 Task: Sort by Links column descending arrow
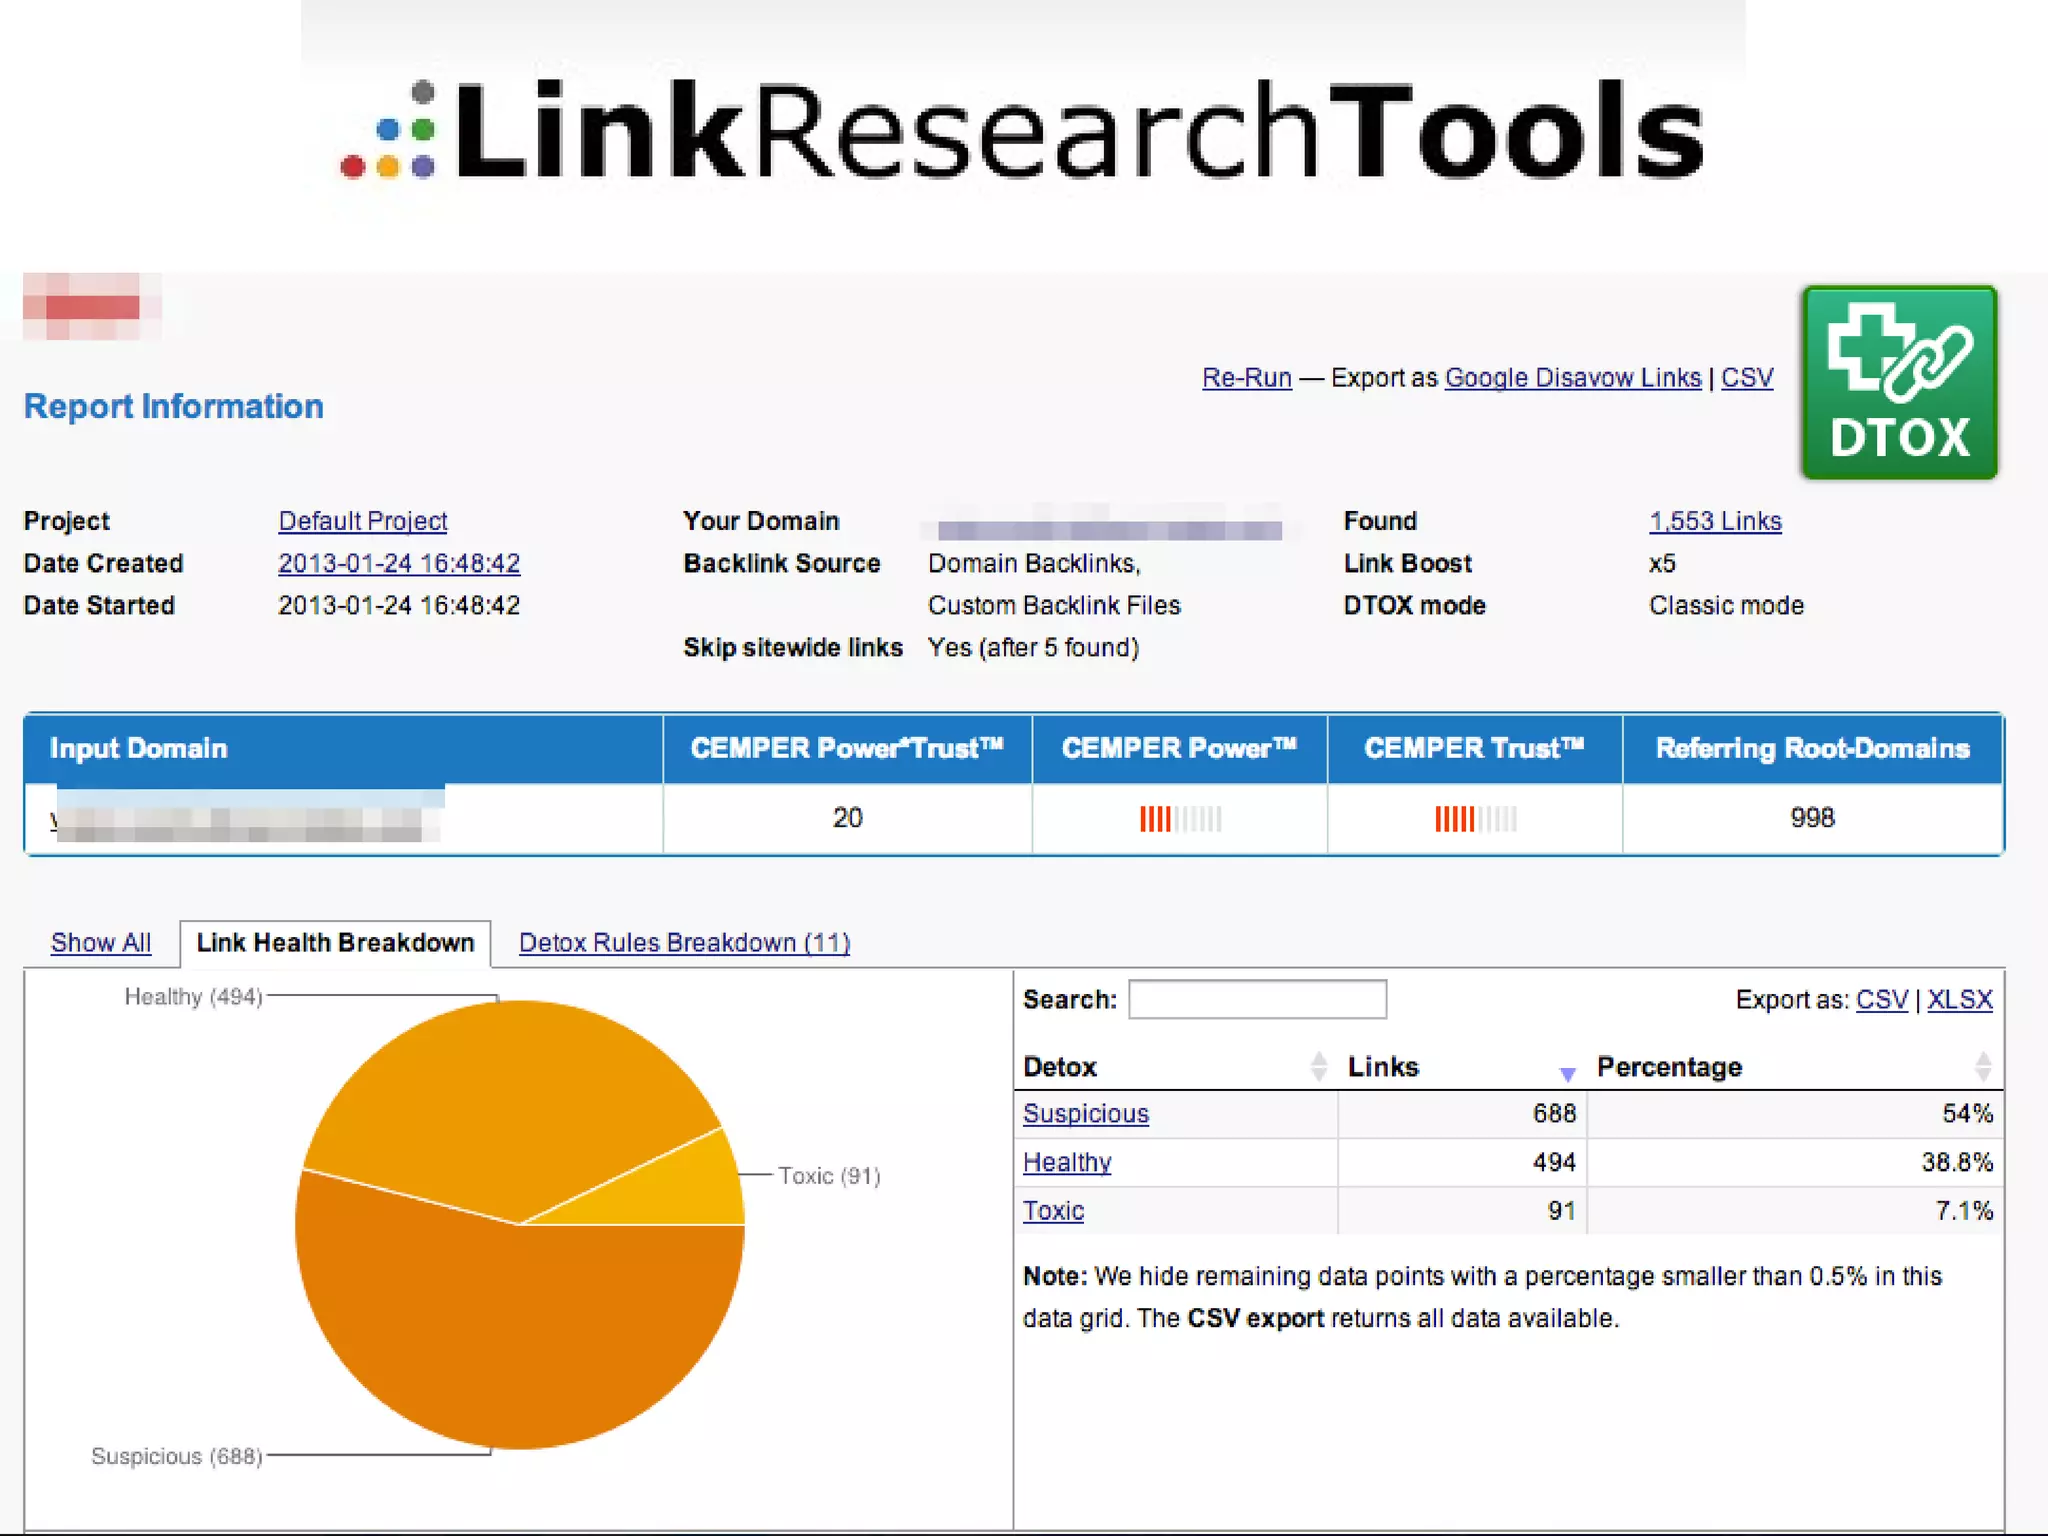point(1567,1073)
